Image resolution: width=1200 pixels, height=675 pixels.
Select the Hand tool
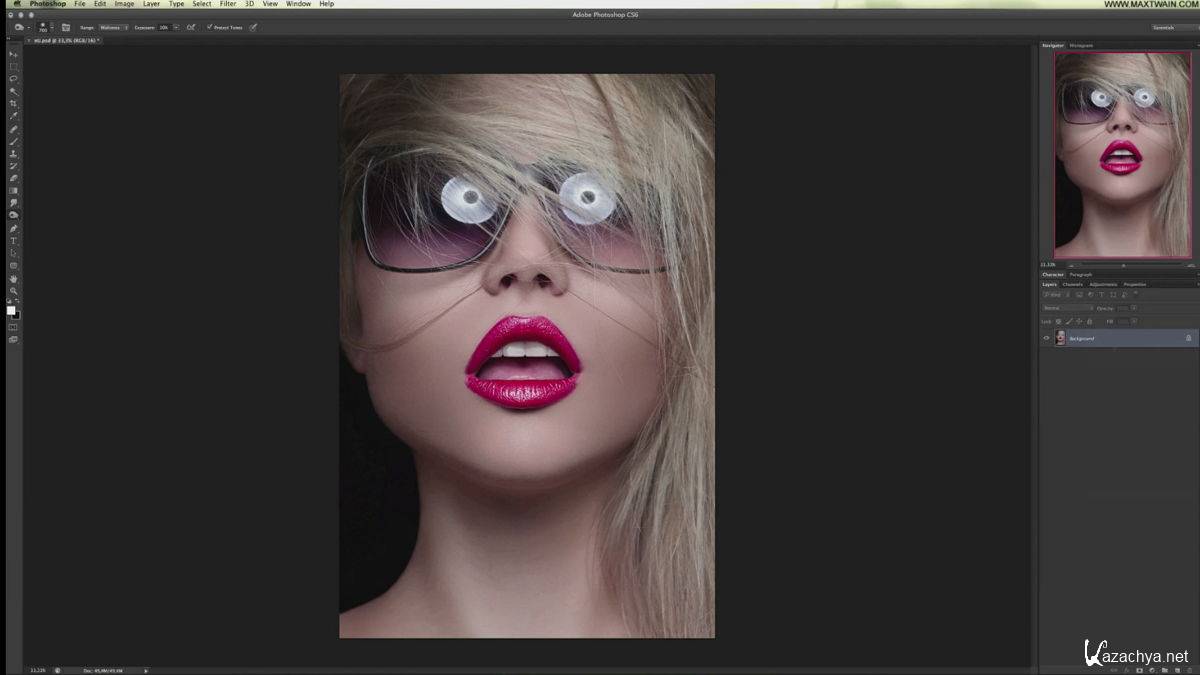point(13,279)
